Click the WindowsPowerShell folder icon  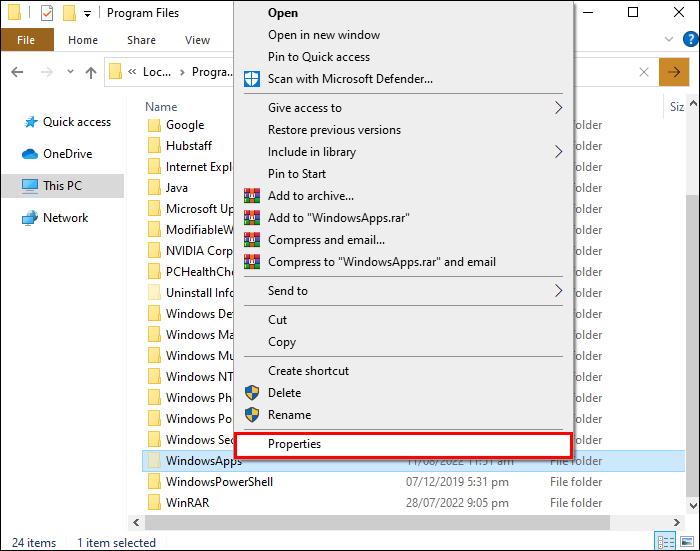[154, 482]
